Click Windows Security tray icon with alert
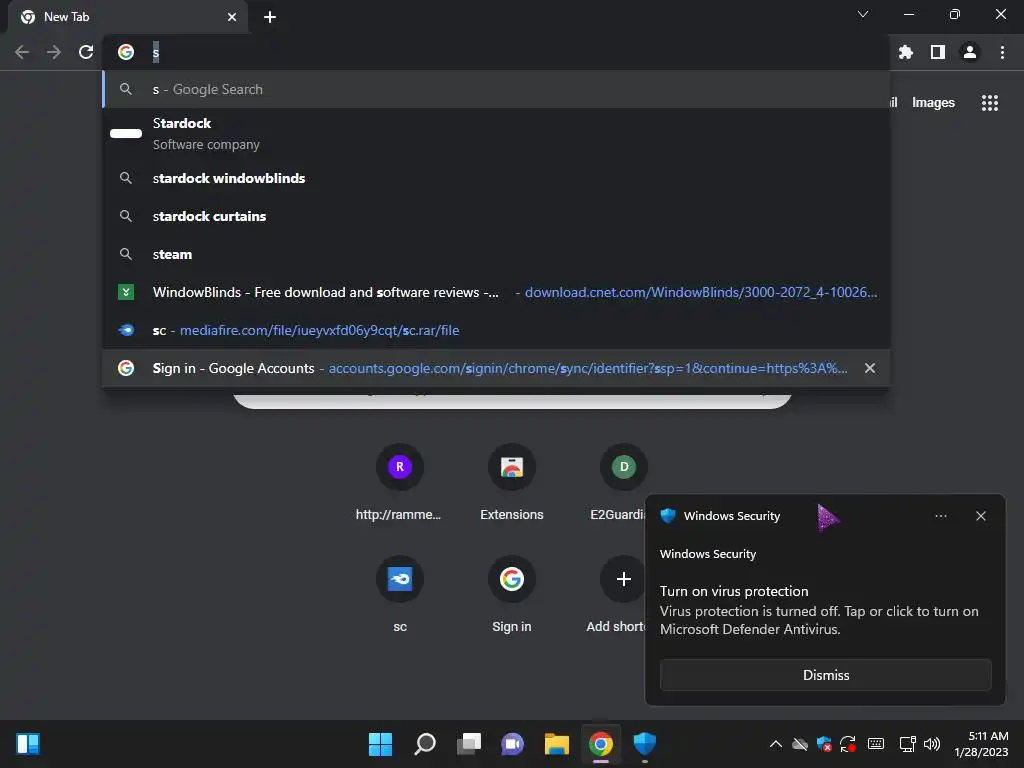Viewport: 1024px width, 768px height. [824, 744]
